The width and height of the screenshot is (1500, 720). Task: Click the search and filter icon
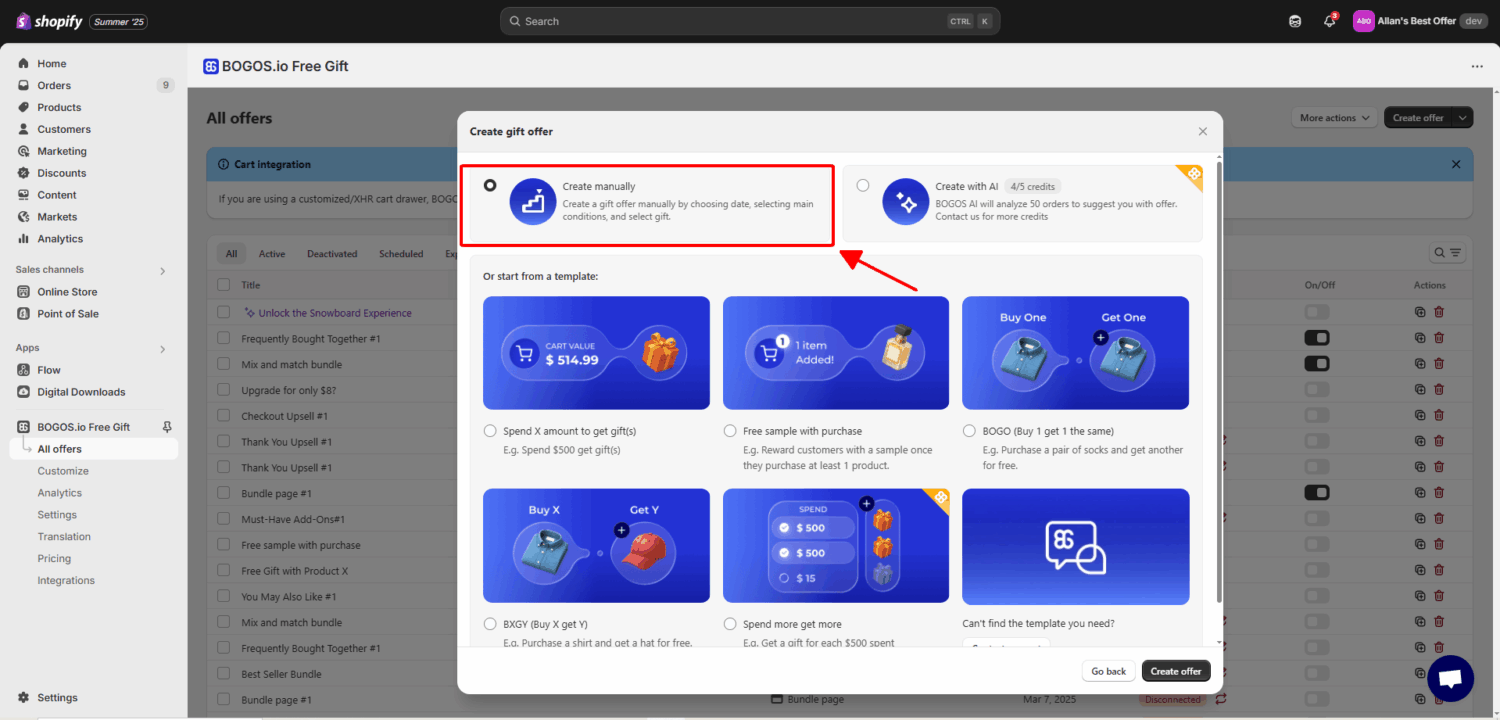click(x=1447, y=254)
